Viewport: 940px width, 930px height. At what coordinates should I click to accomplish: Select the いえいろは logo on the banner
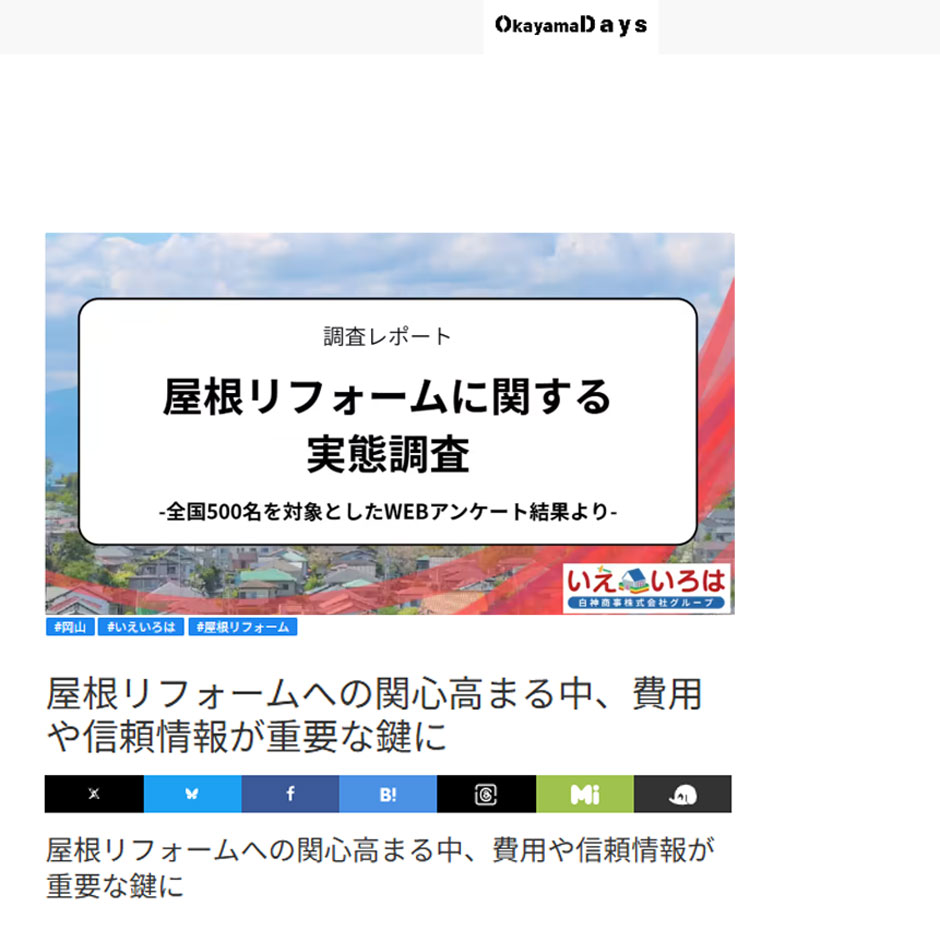pyautogui.click(x=645, y=578)
